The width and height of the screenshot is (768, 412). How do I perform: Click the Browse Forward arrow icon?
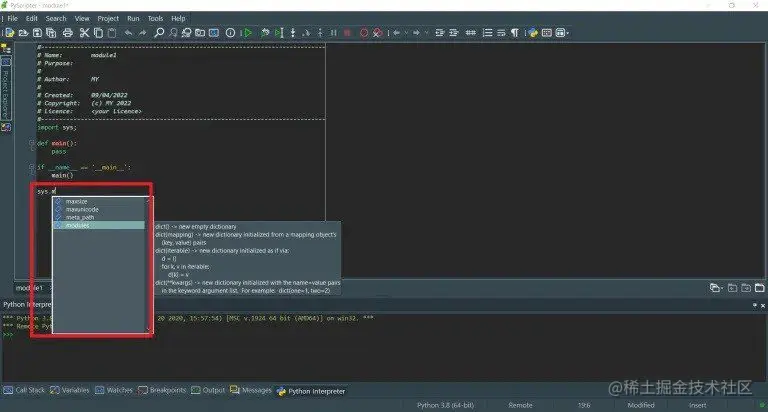pos(416,33)
